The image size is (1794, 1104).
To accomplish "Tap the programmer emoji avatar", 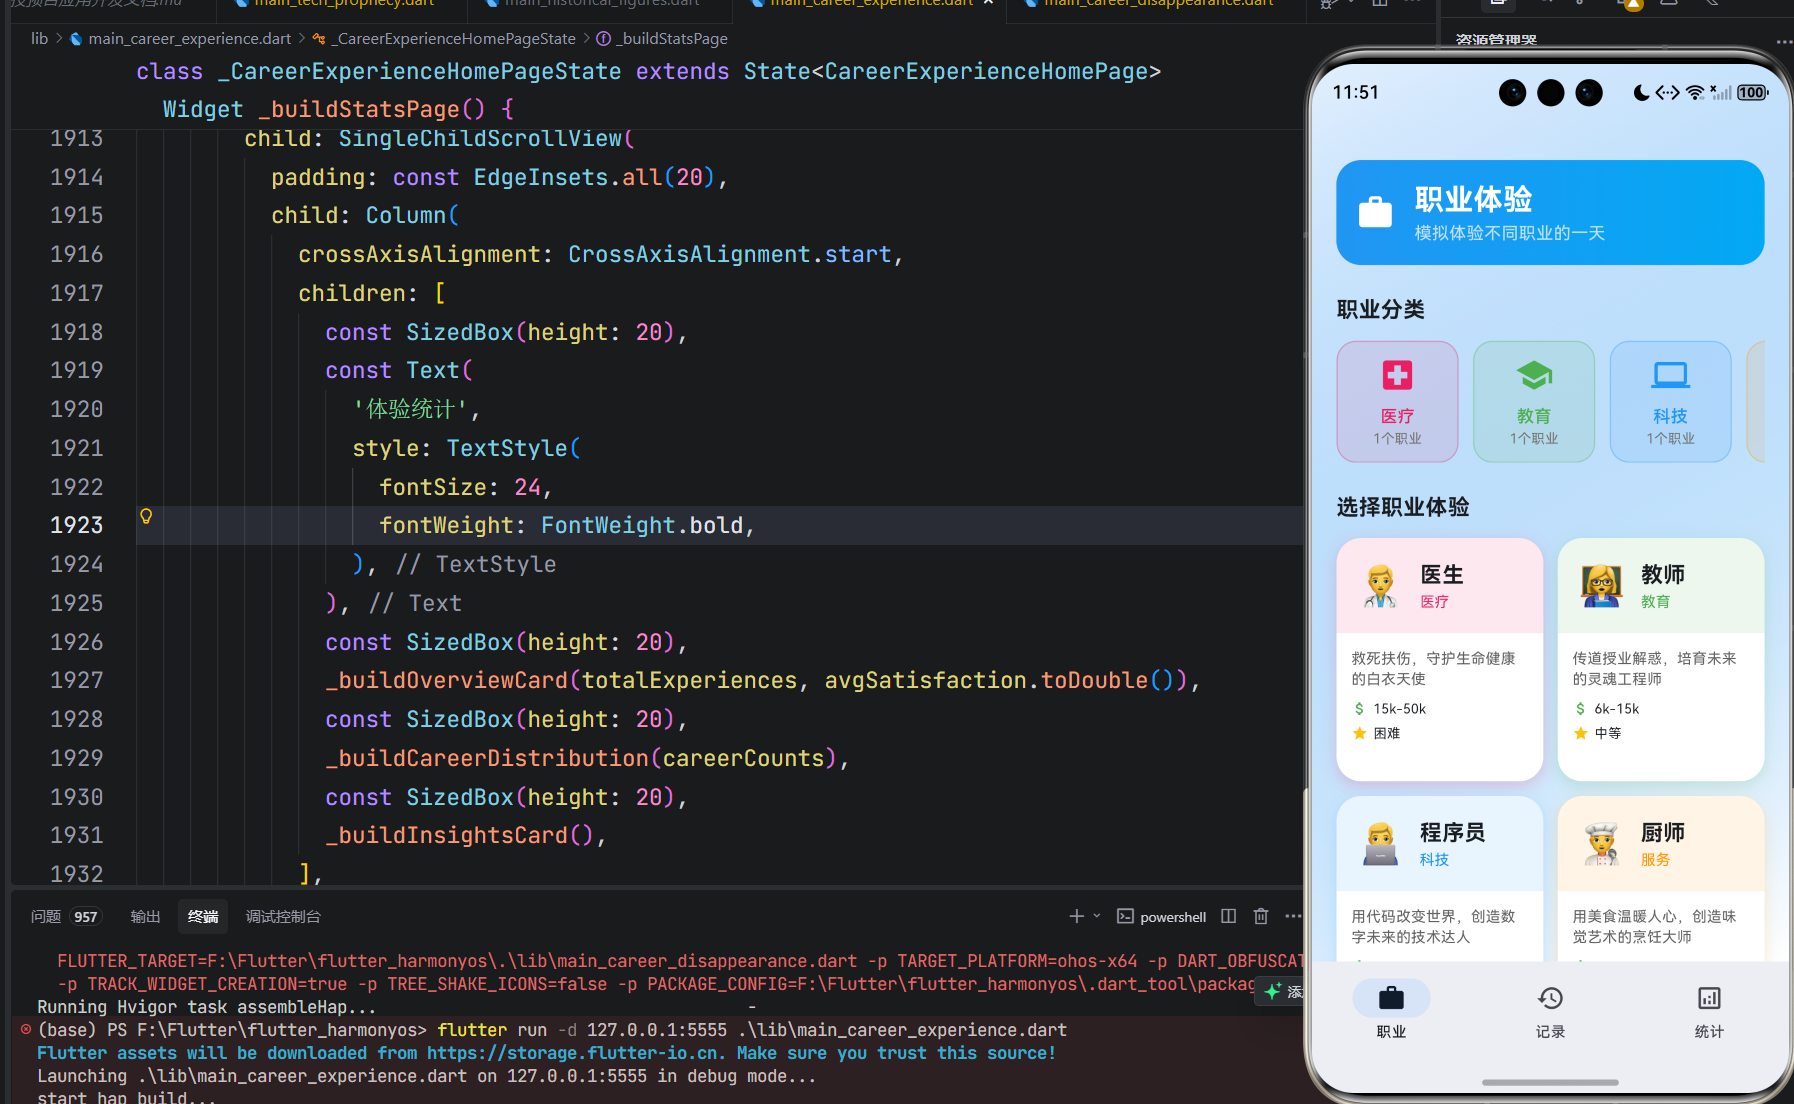I will (x=1381, y=844).
